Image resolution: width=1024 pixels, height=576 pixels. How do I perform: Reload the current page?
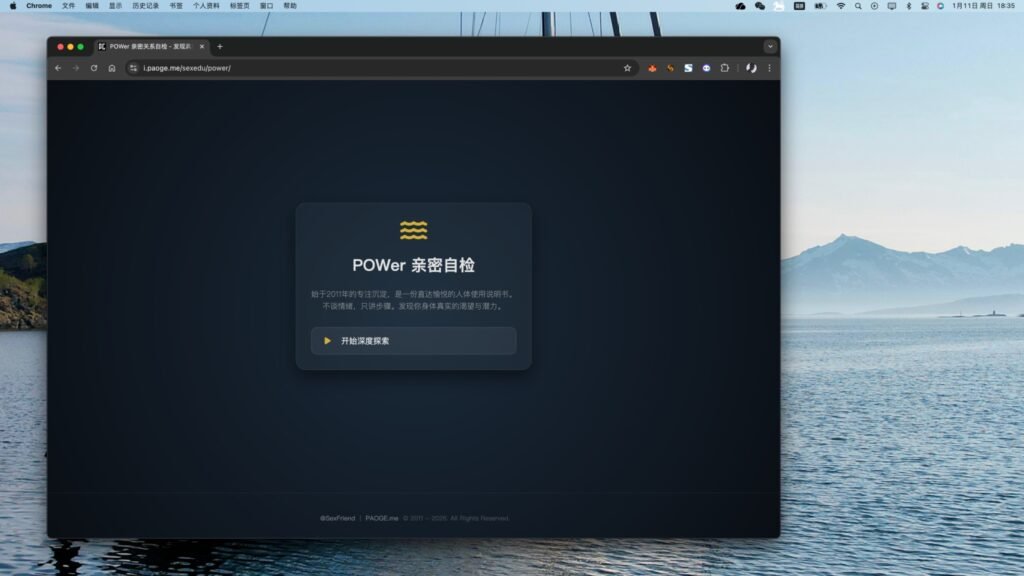point(94,68)
